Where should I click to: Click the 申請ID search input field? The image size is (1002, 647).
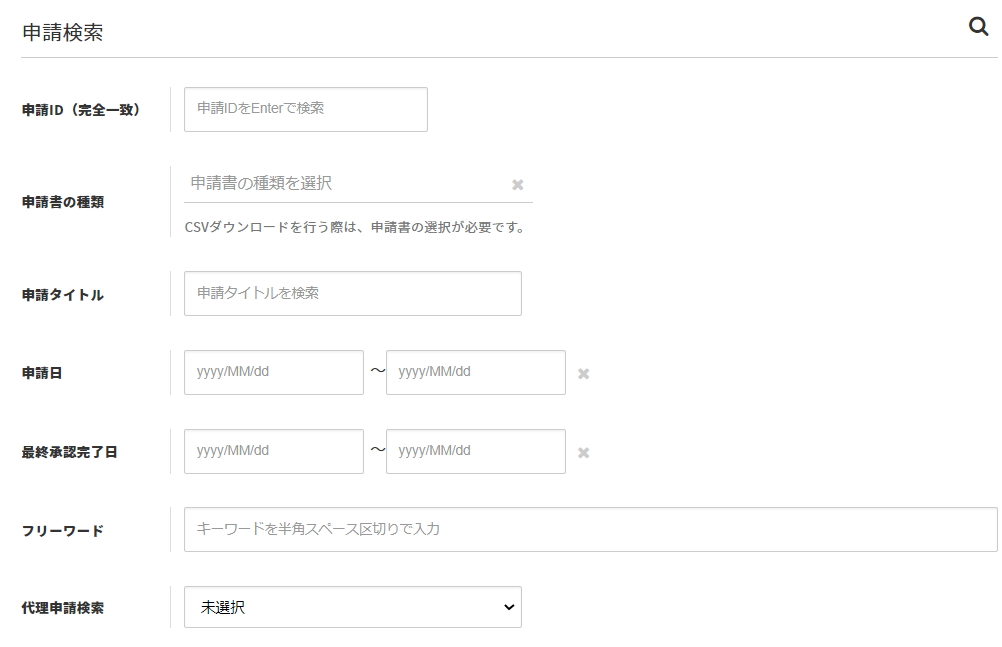click(305, 109)
